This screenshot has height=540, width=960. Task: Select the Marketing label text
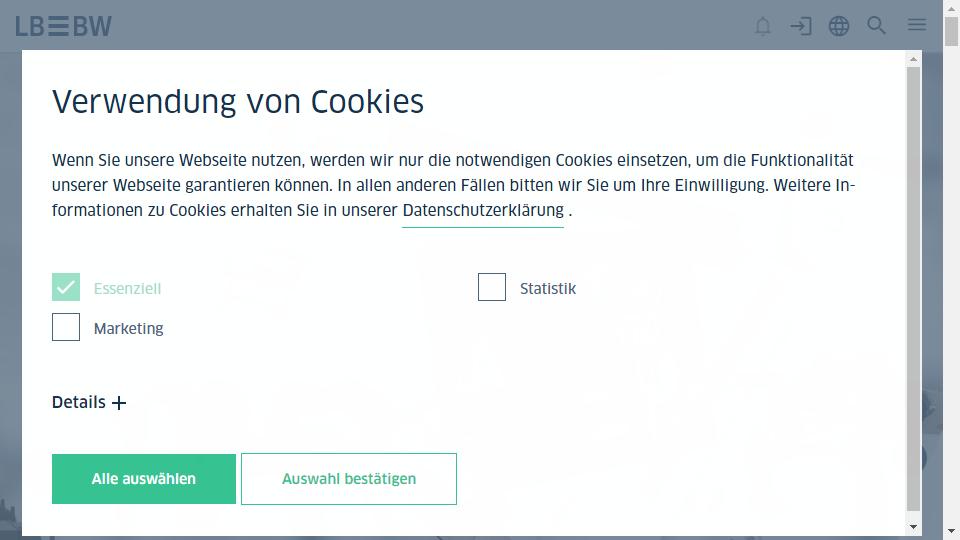click(129, 329)
